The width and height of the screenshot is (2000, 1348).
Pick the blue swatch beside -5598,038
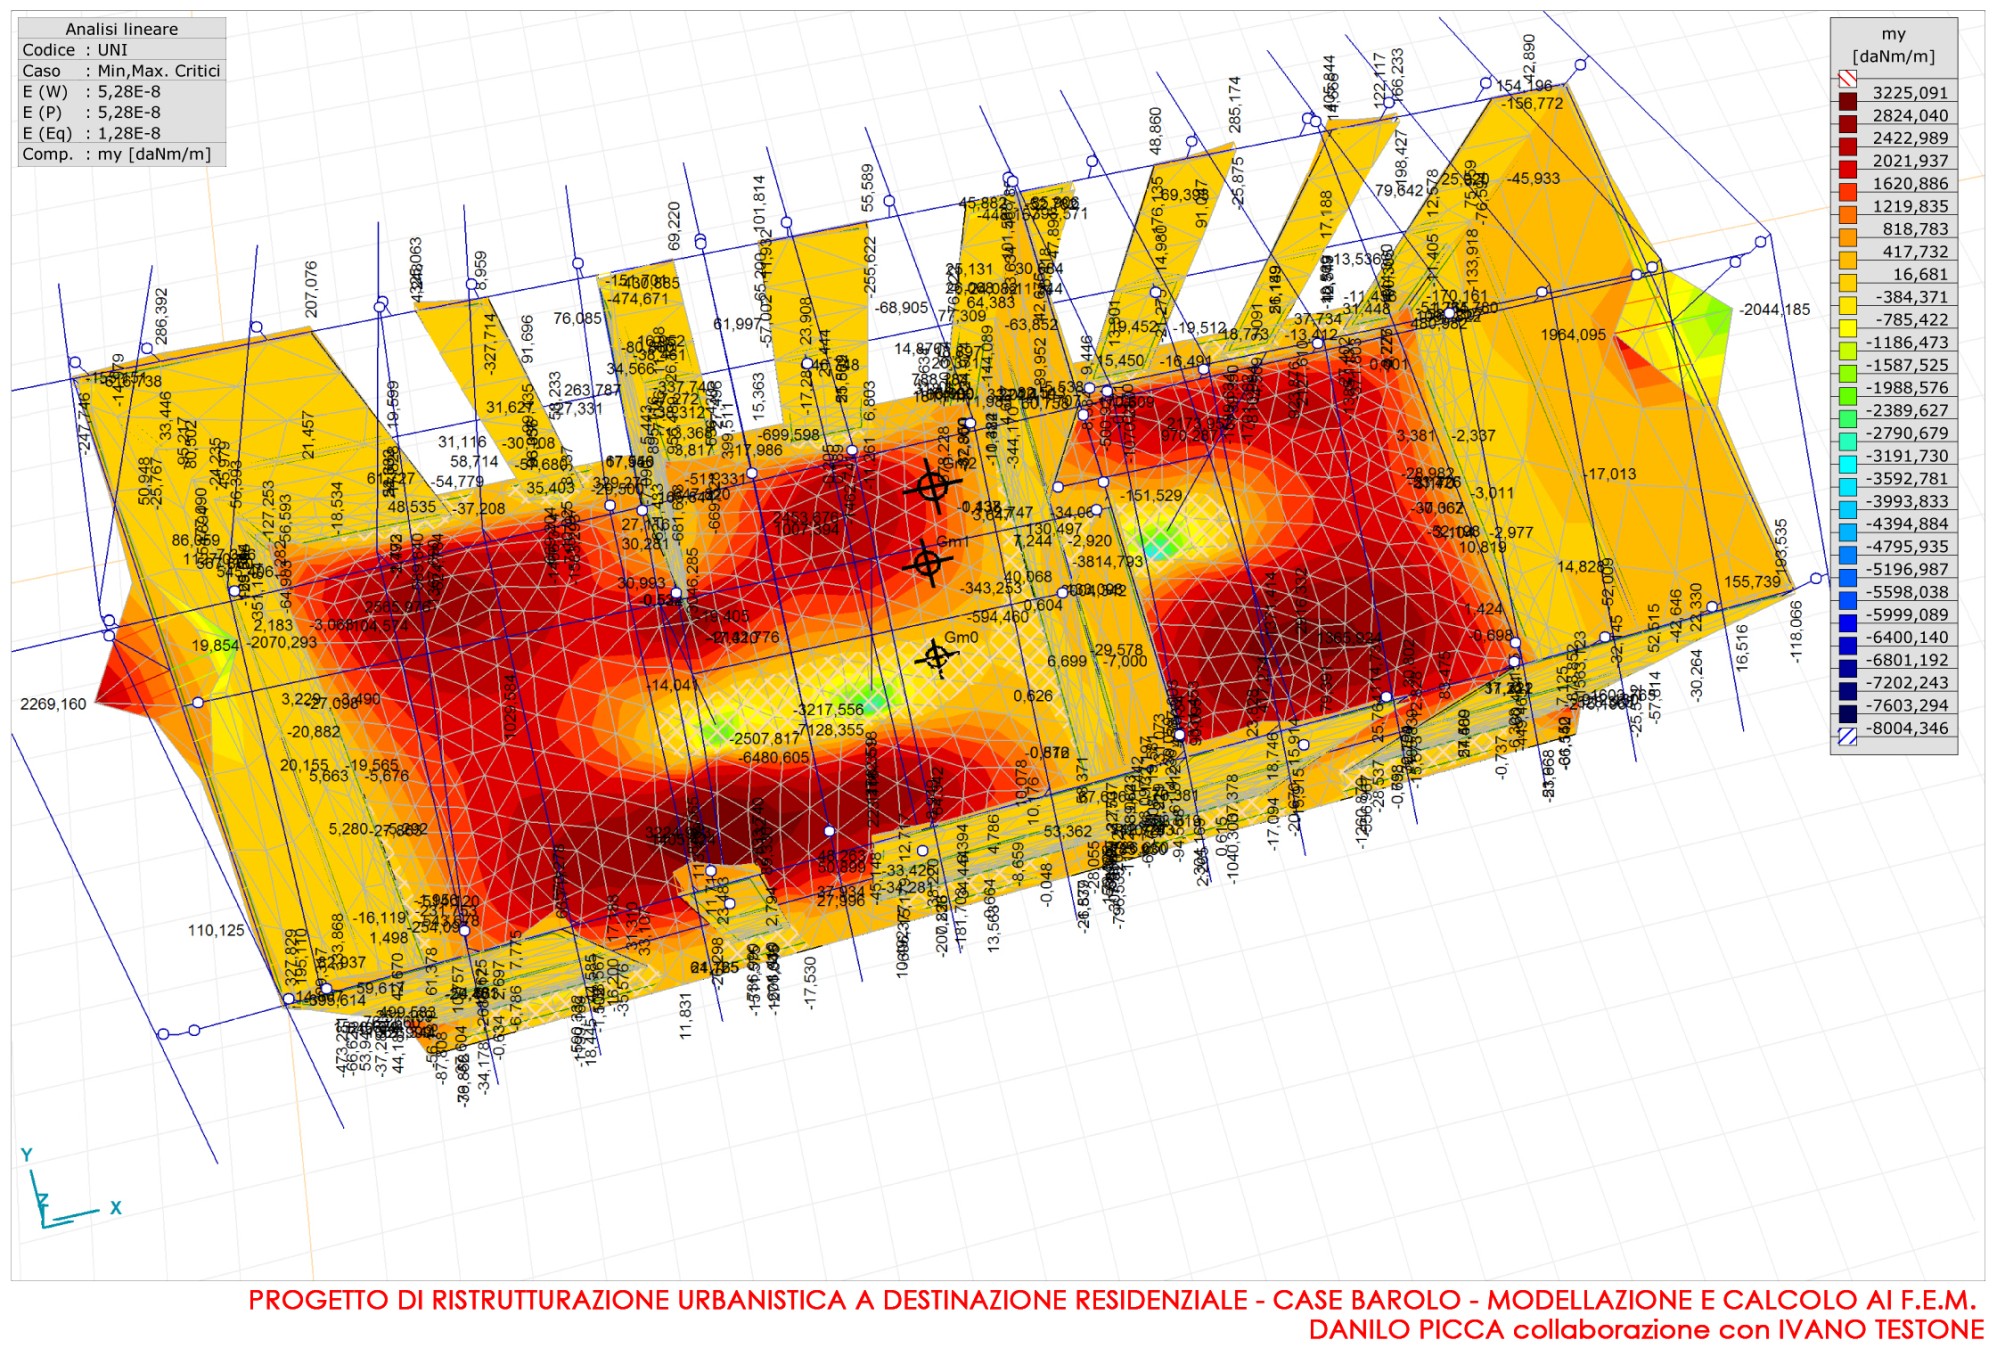(x=1847, y=600)
